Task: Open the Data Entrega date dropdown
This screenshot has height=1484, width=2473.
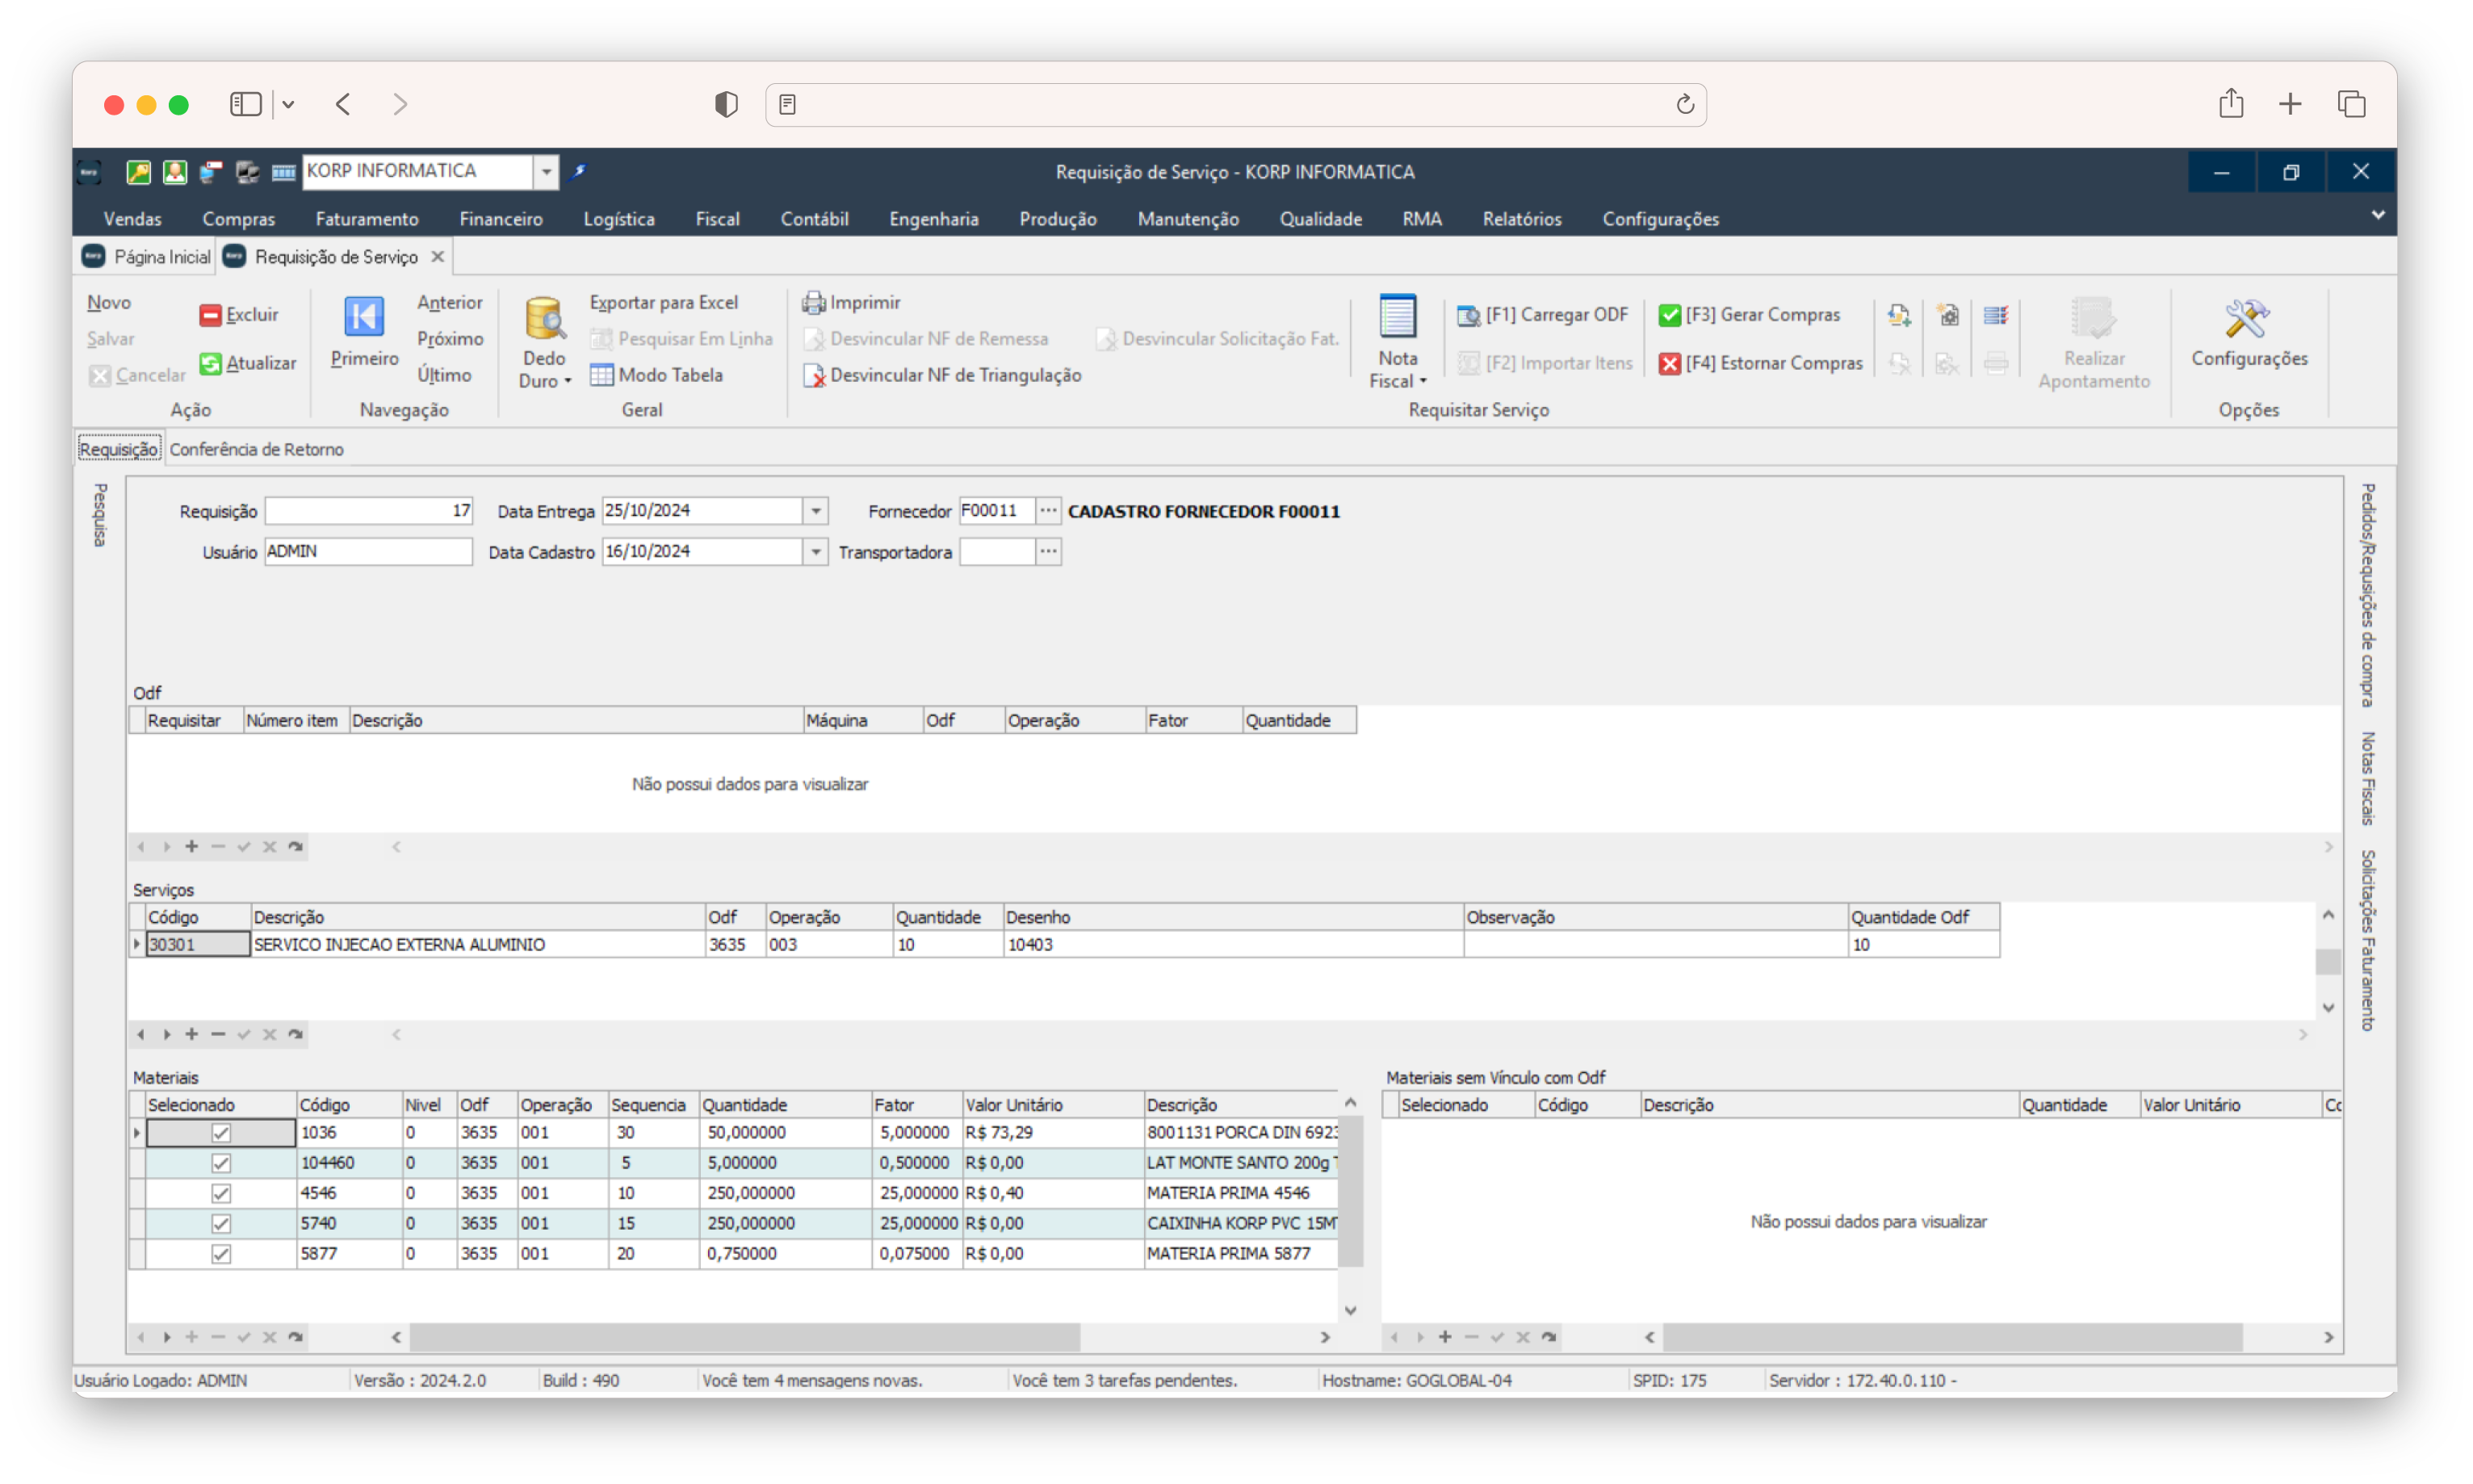Action: click(x=816, y=511)
